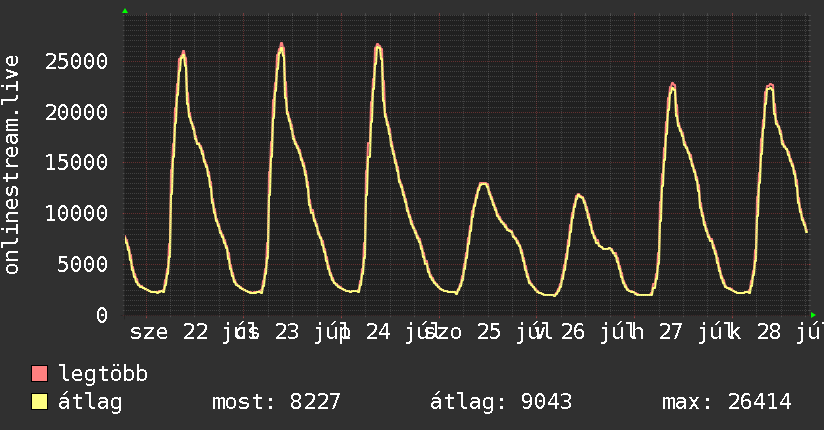Viewport: 824px width, 430px height.
Task: Click the 0 y-axis label
Action: [x=102, y=315]
